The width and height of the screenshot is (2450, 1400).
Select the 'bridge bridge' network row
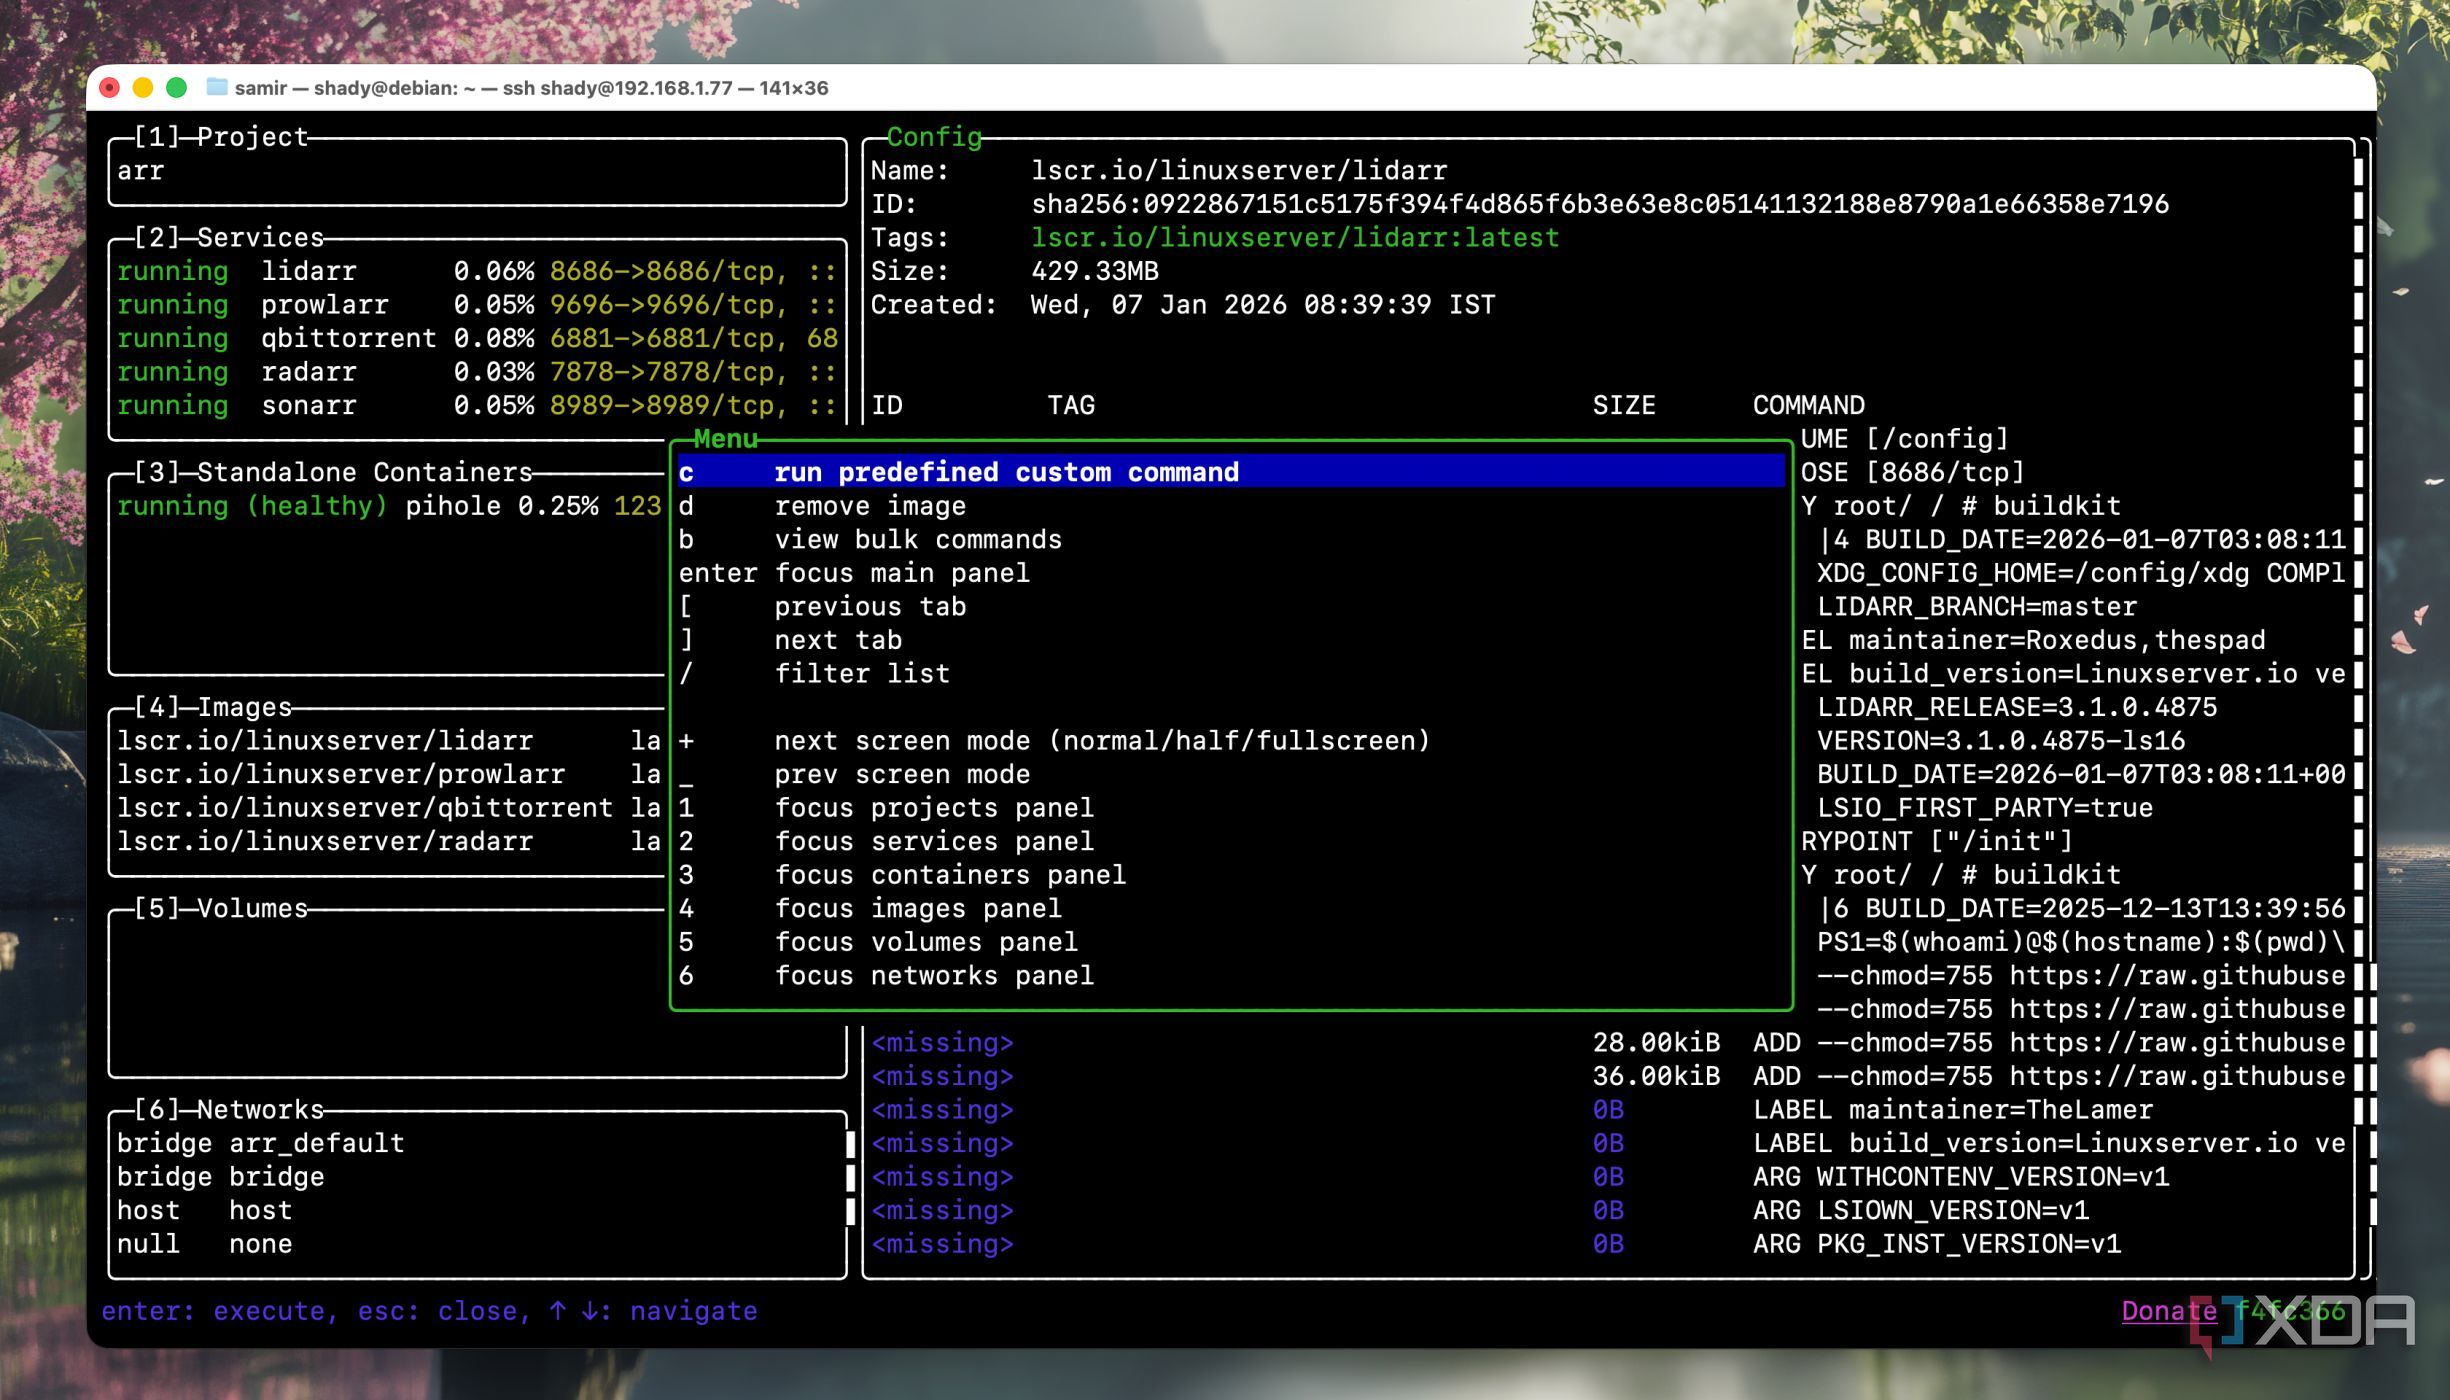tap(477, 1176)
